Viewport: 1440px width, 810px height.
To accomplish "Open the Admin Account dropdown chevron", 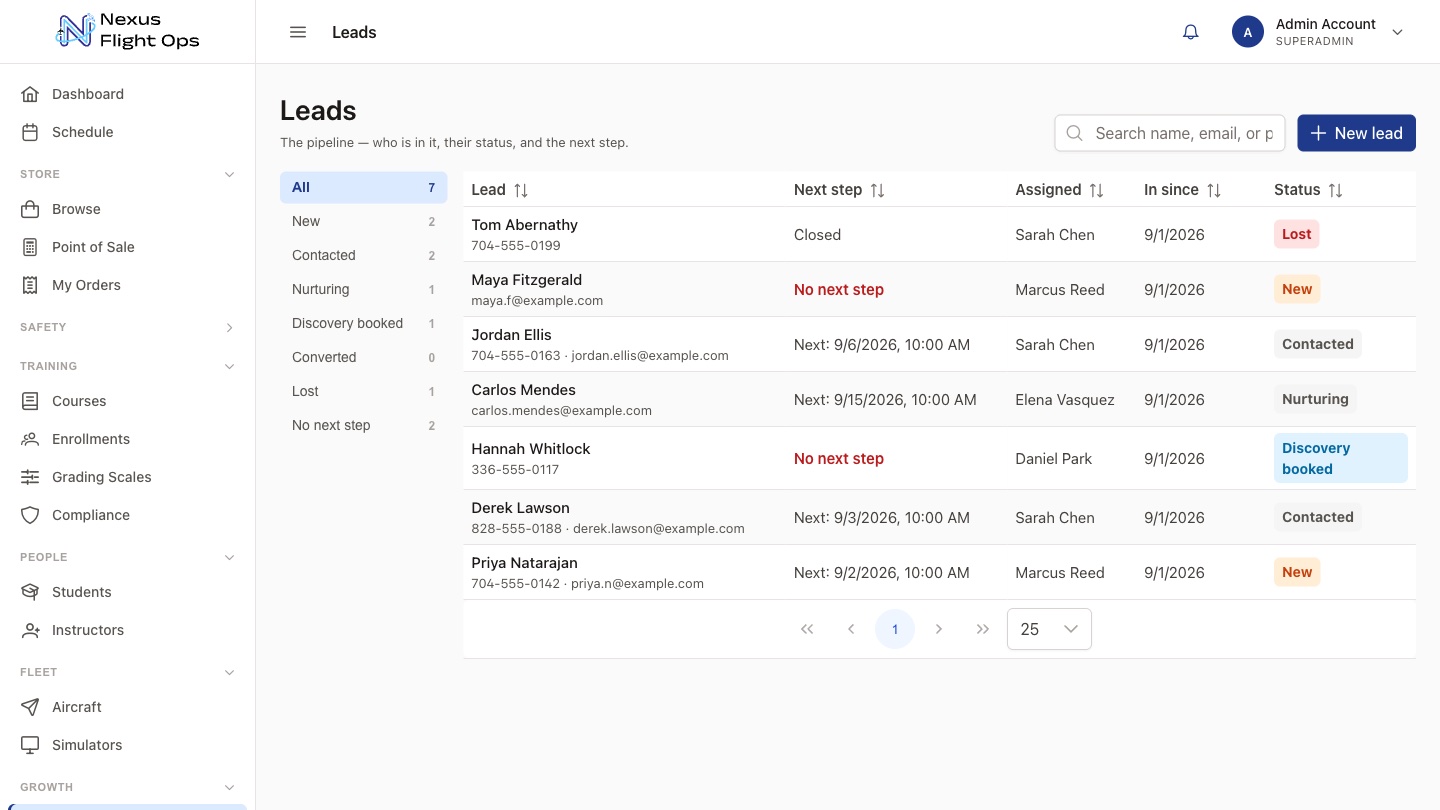I will pyautogui.click(x=1398, y=32).
